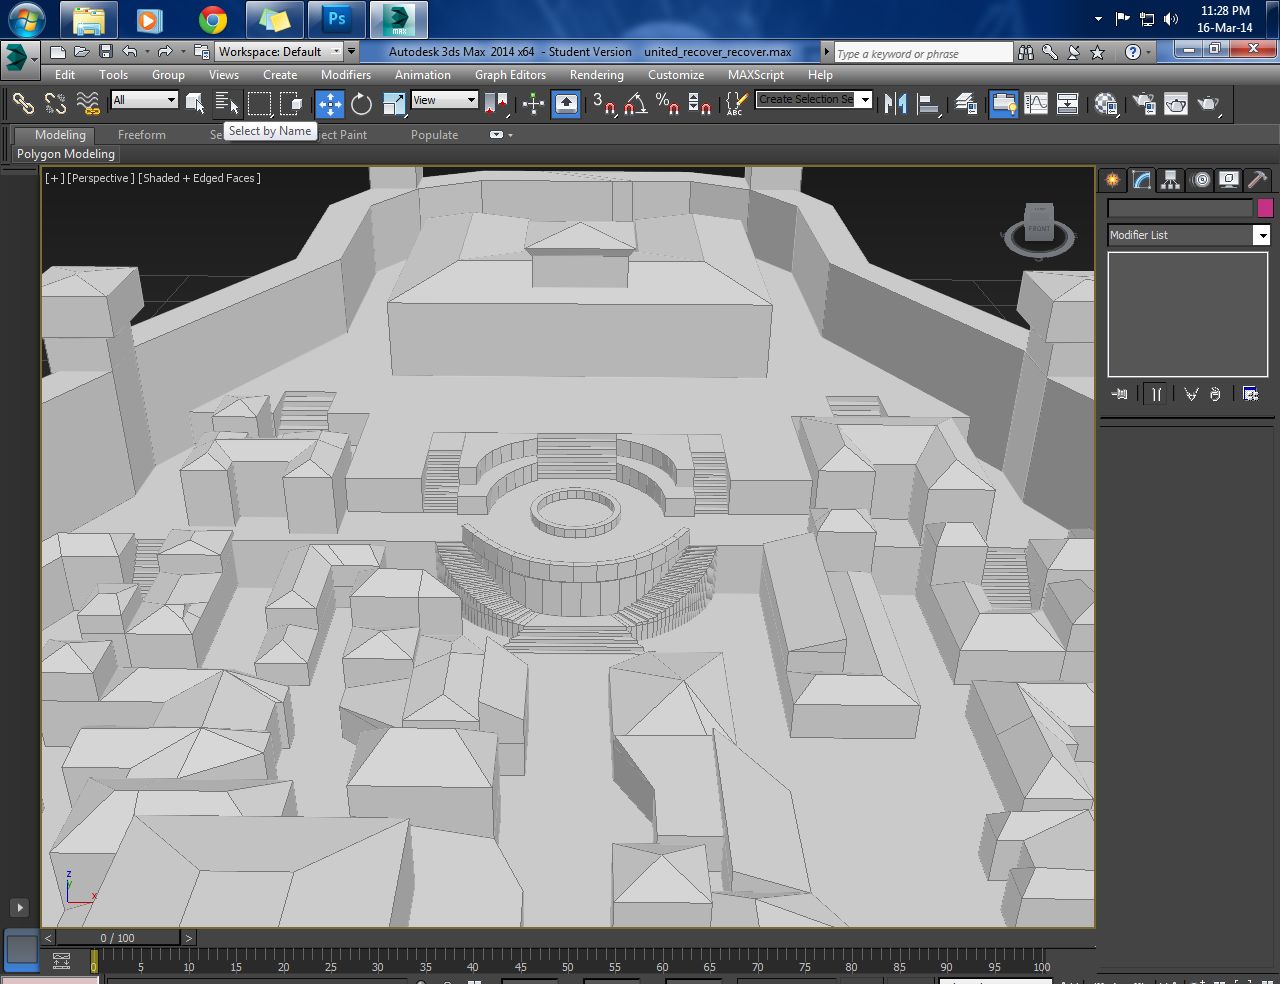1280x984 pixels.
Task: Expand the Modifier List dropdown
Action: point(1261,235)
